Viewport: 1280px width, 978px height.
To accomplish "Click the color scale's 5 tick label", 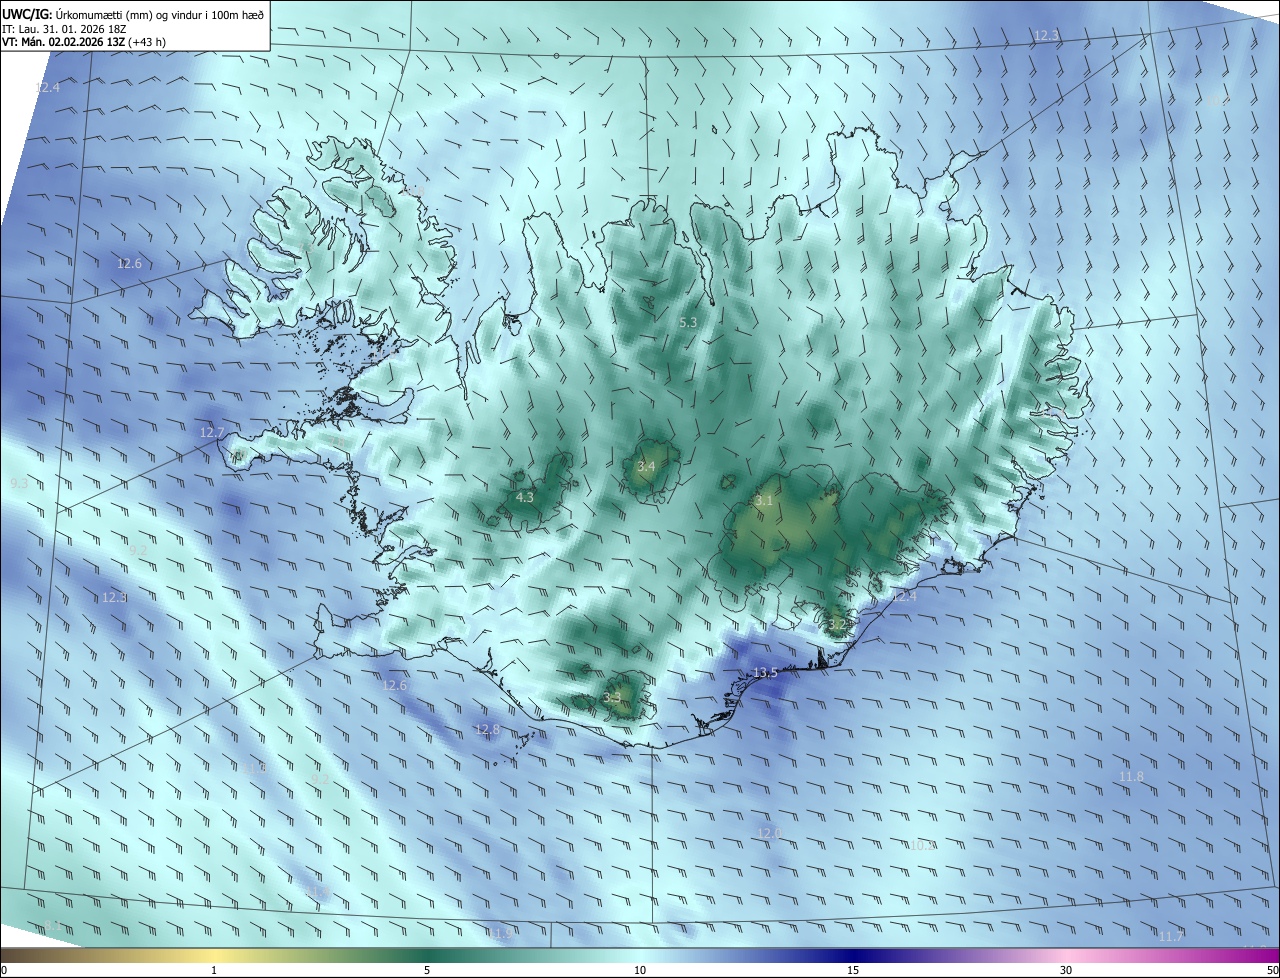I will 427,970.
